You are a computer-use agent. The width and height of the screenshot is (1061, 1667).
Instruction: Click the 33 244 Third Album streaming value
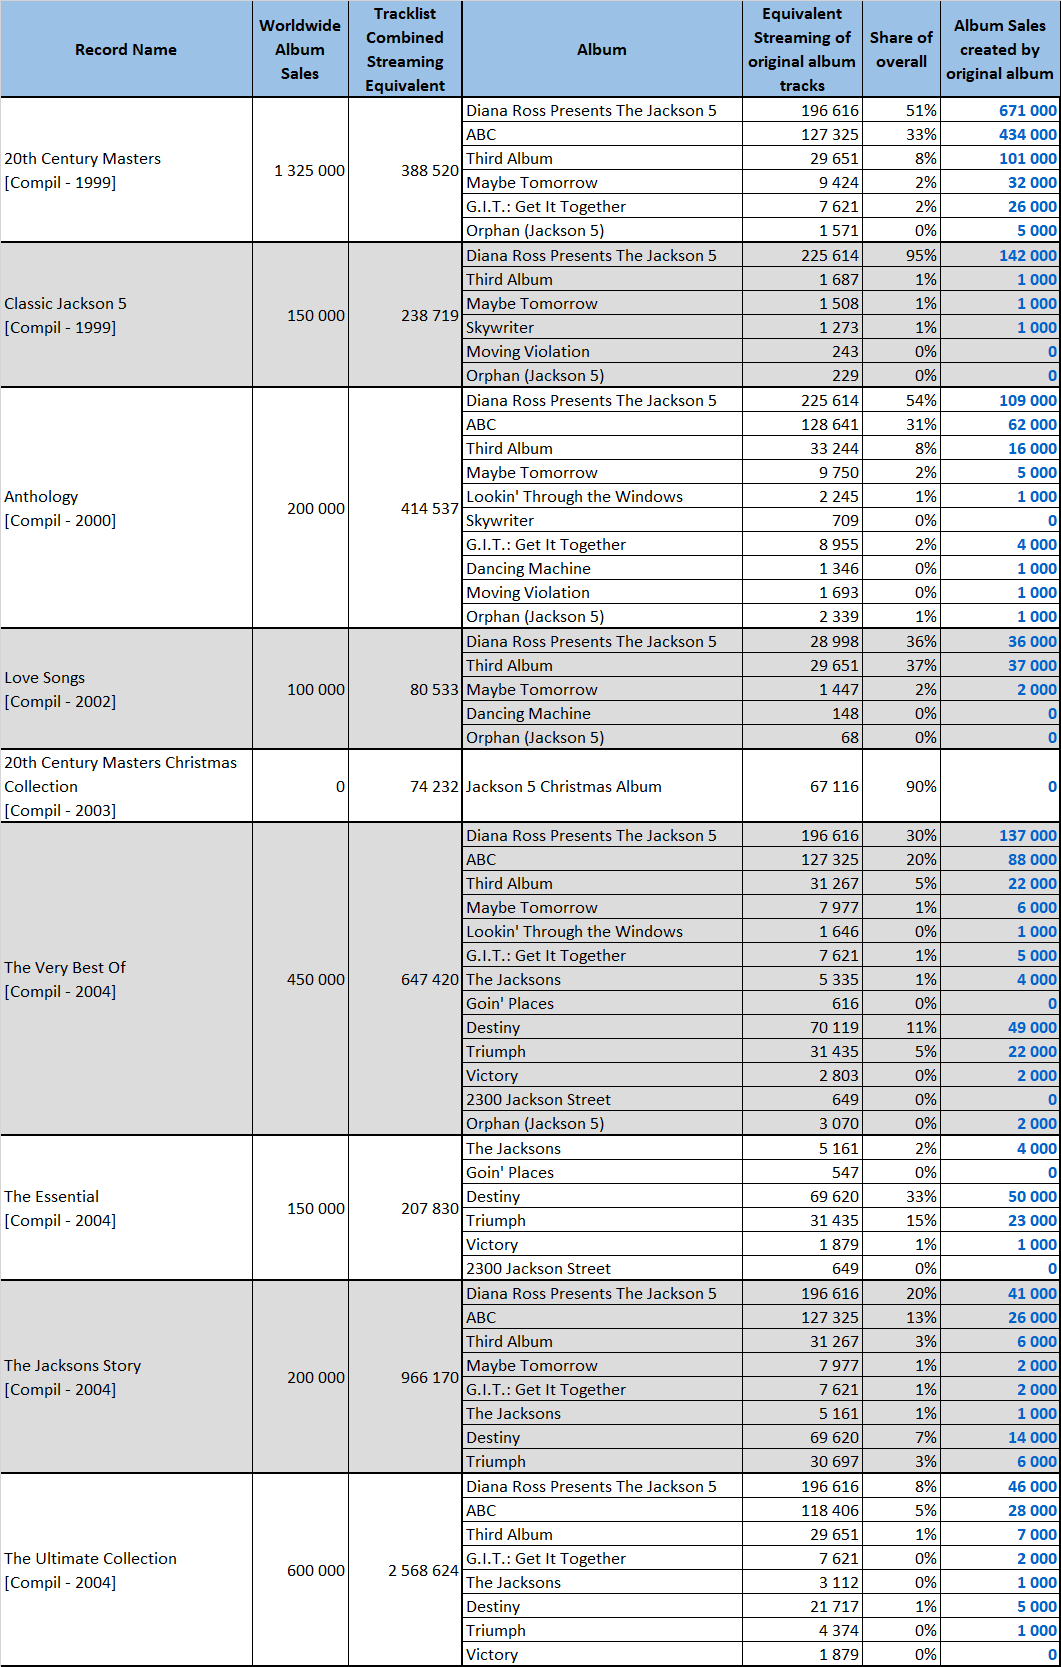pyautogui.click(x=834, y=449)
